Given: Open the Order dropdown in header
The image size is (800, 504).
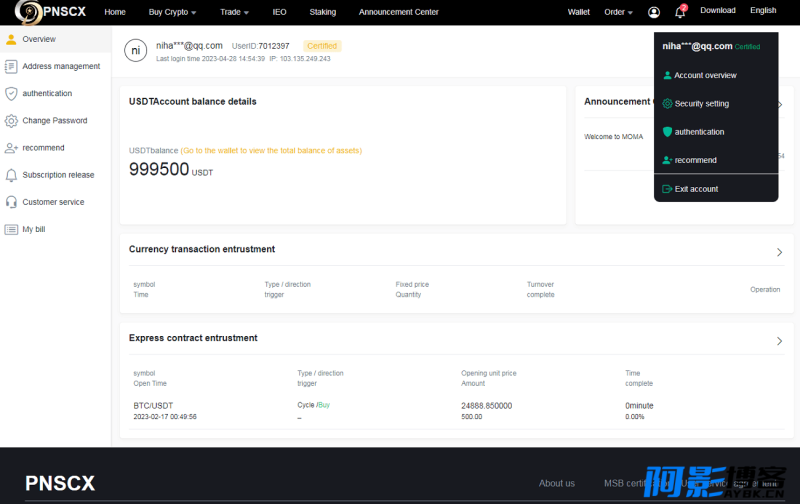Looking at the screenshot, I should [x=618, y=12].
